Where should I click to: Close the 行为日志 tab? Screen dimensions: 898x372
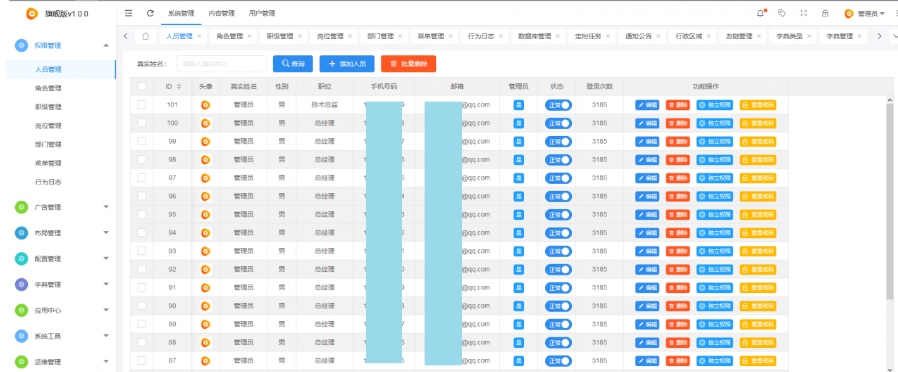tap(501, 36)
